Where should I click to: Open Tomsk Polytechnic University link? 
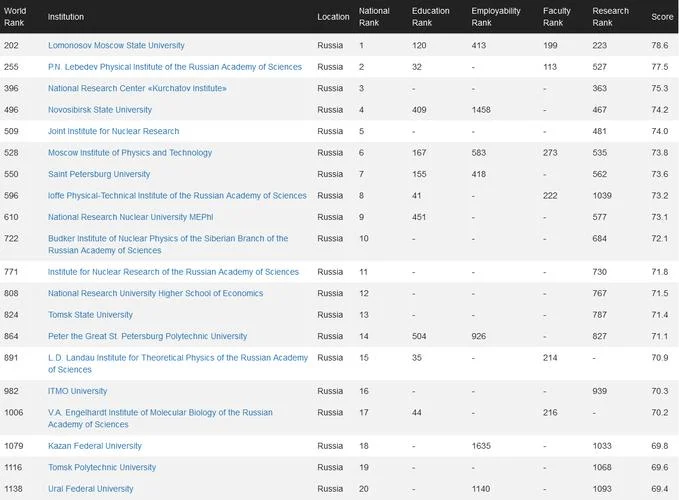[102, 468]
